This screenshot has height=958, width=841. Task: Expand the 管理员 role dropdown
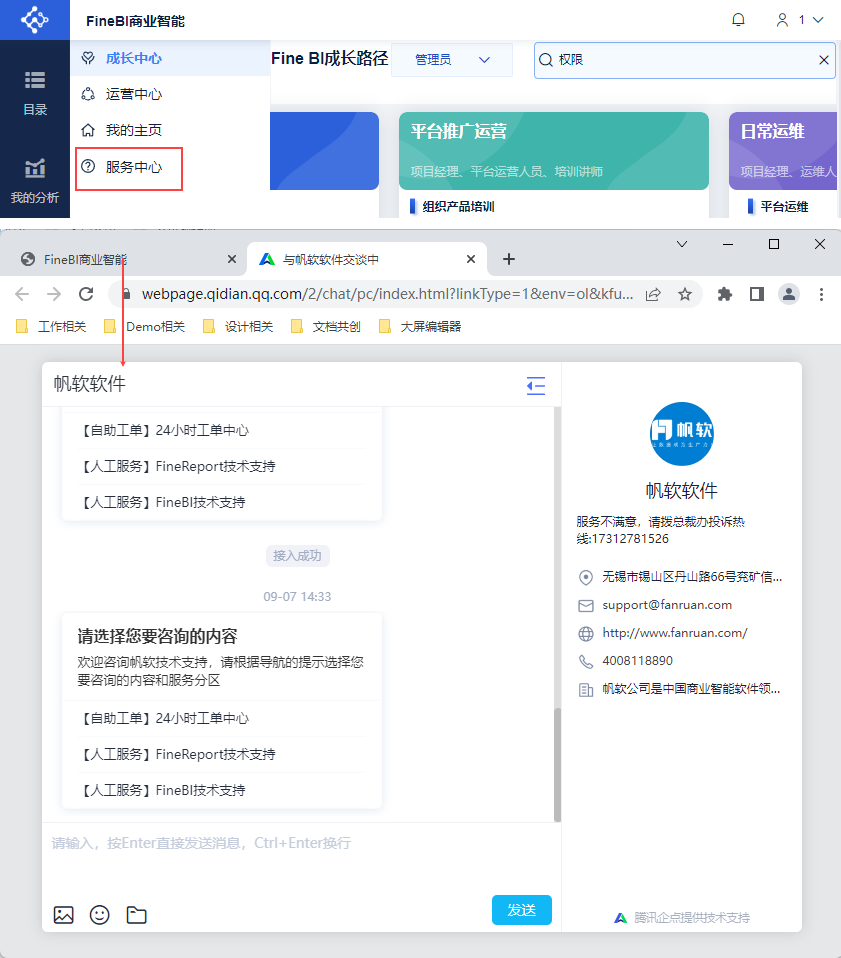click(451, 59)
